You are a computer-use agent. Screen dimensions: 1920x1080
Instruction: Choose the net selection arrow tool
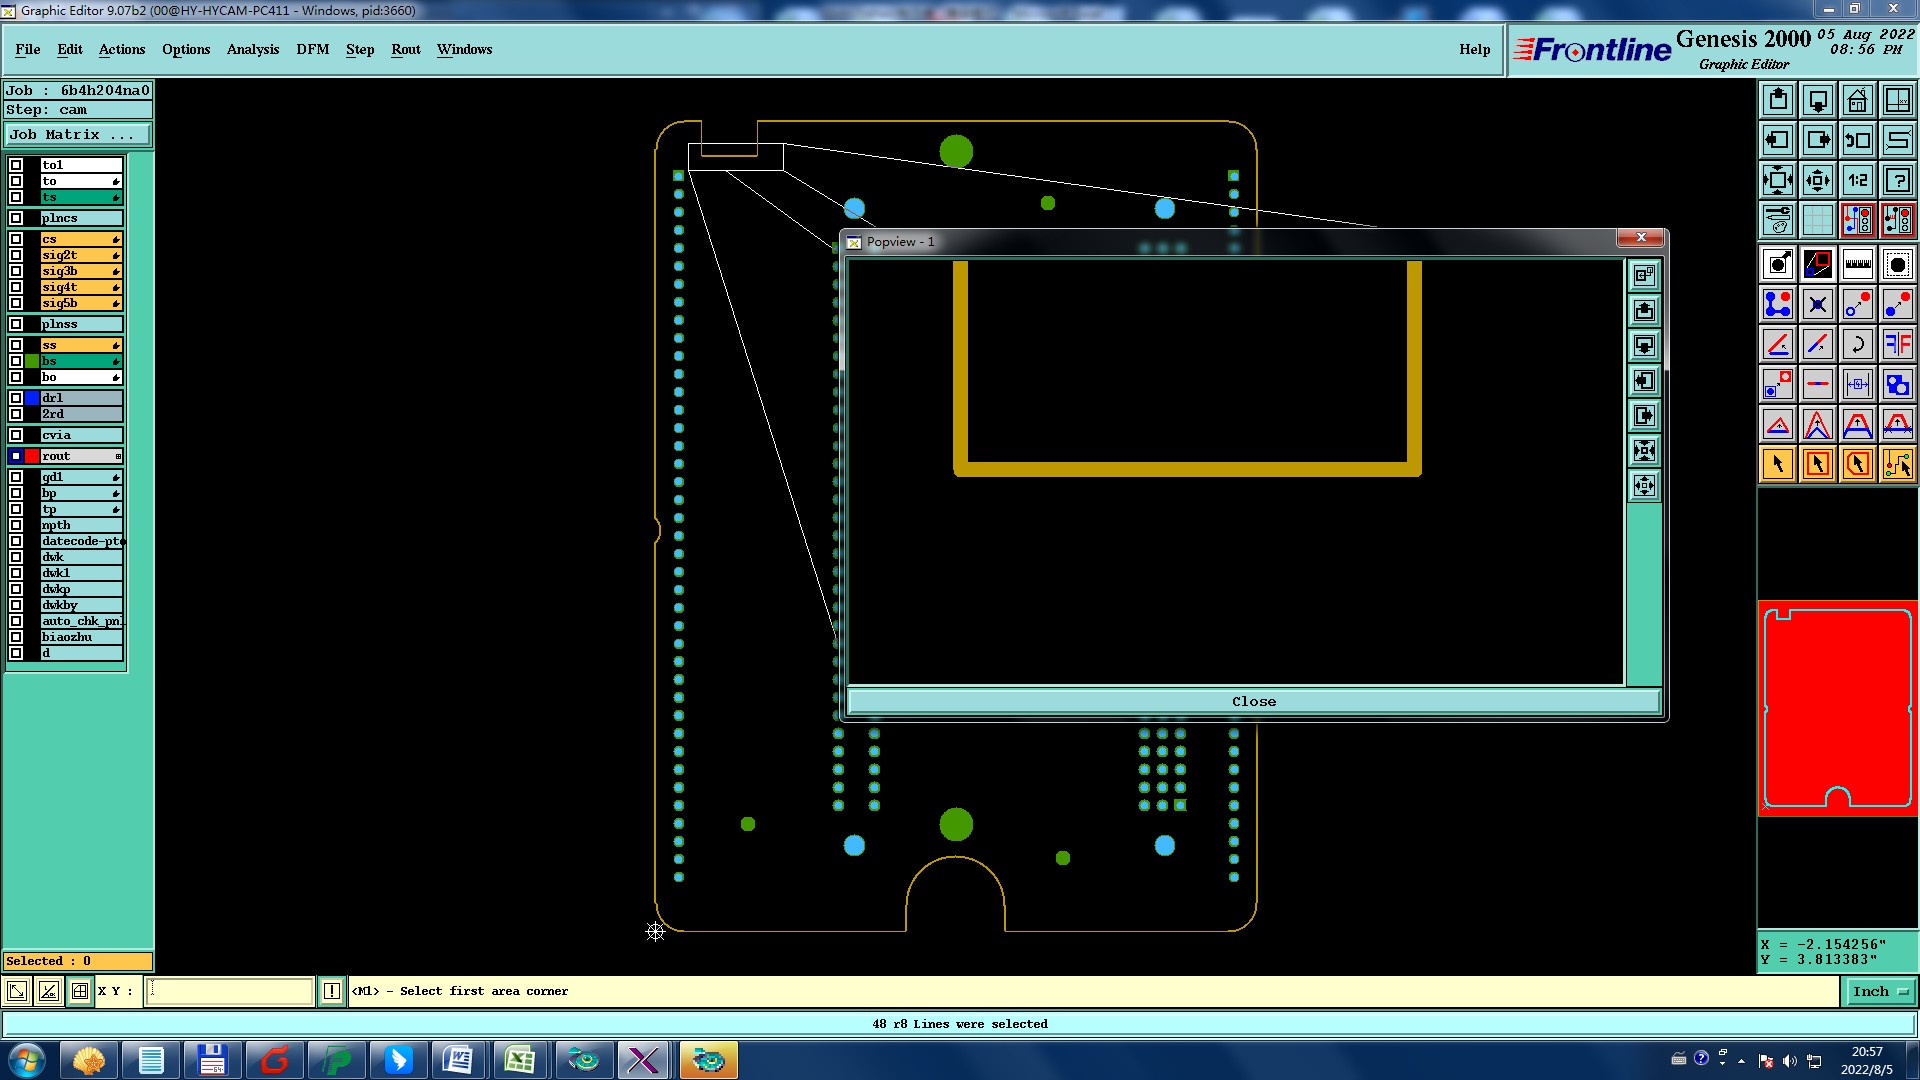coord(1897,464)
